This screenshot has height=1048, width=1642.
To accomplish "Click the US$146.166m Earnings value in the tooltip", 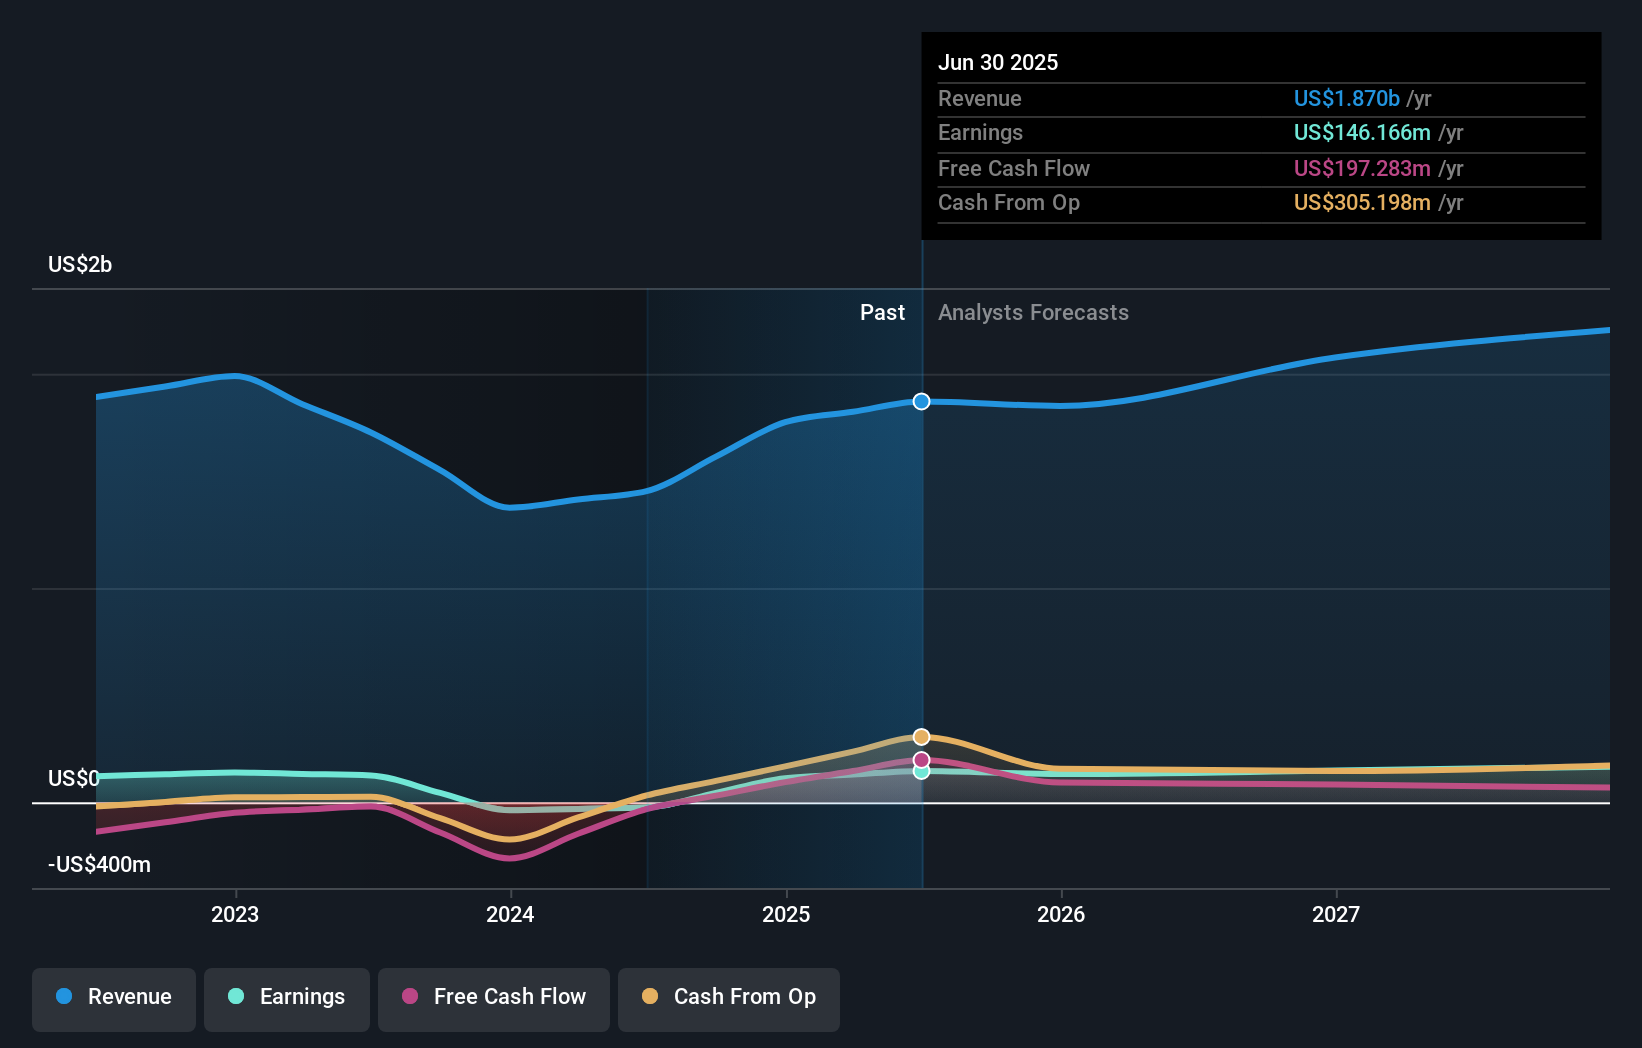I will pos(1360,132).
